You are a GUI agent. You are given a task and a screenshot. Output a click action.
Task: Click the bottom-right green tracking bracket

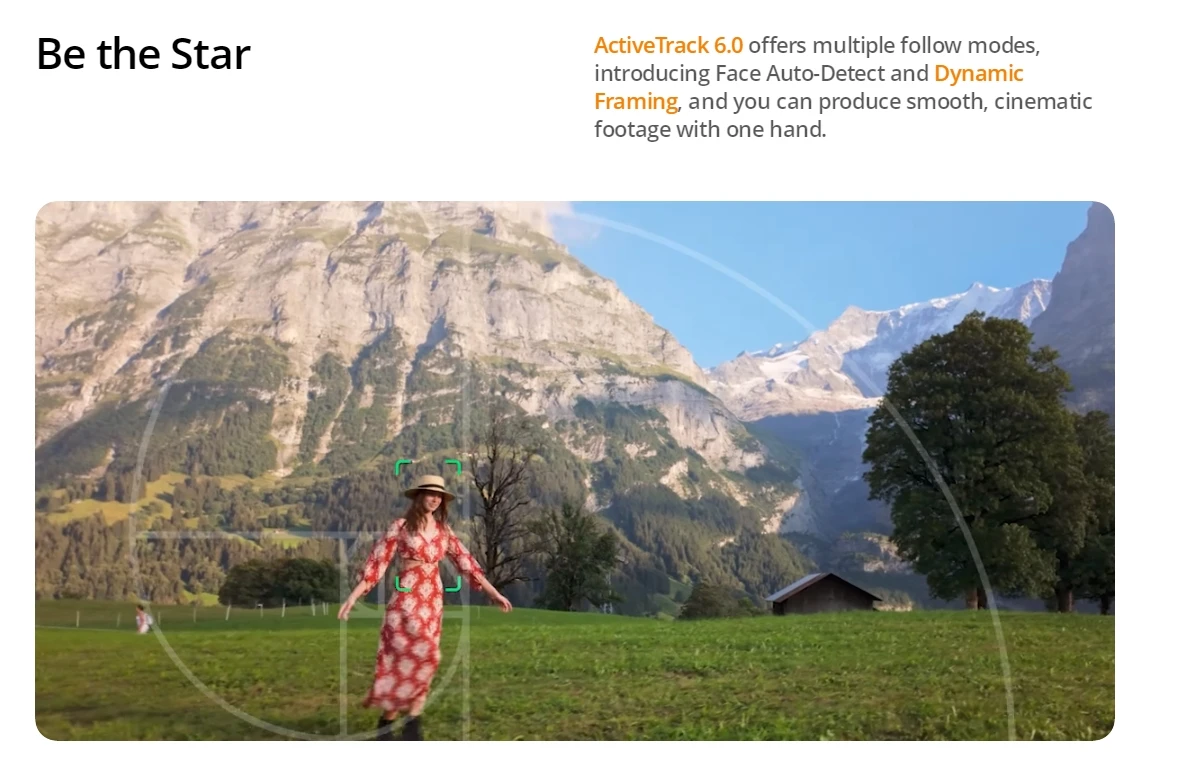tap(453, 584)
